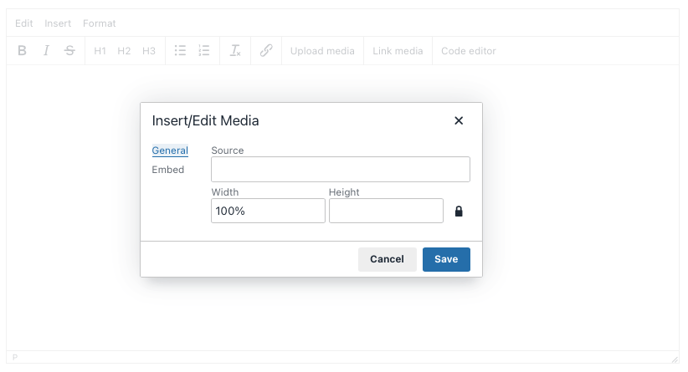This screenshot has height=372, width=688.
Task: Insert a numbered list
Action: tap(204, 51)
